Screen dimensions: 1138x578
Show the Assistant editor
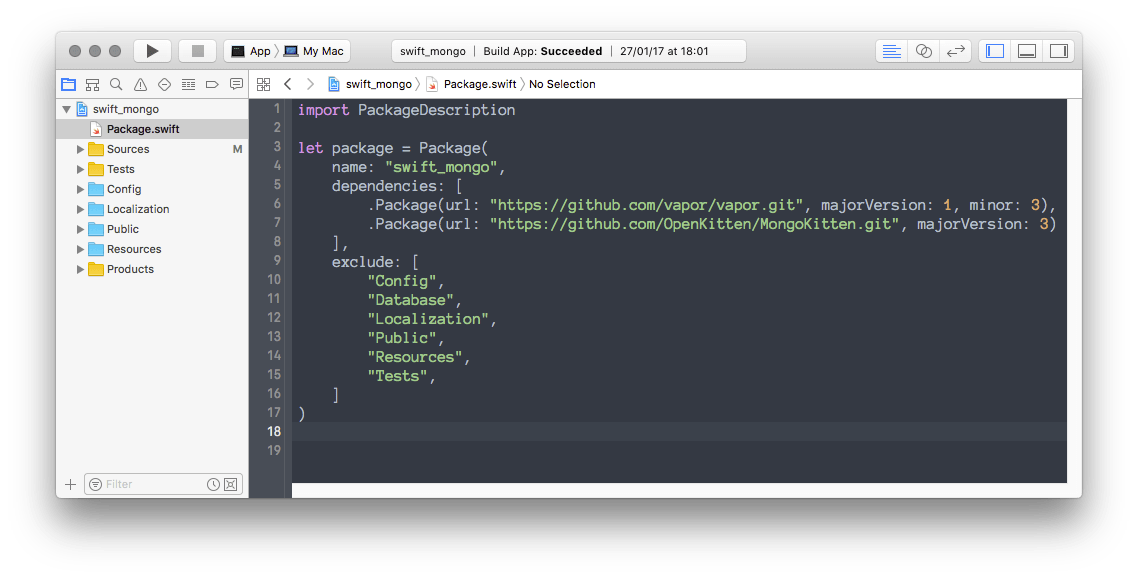pos(923,51)
